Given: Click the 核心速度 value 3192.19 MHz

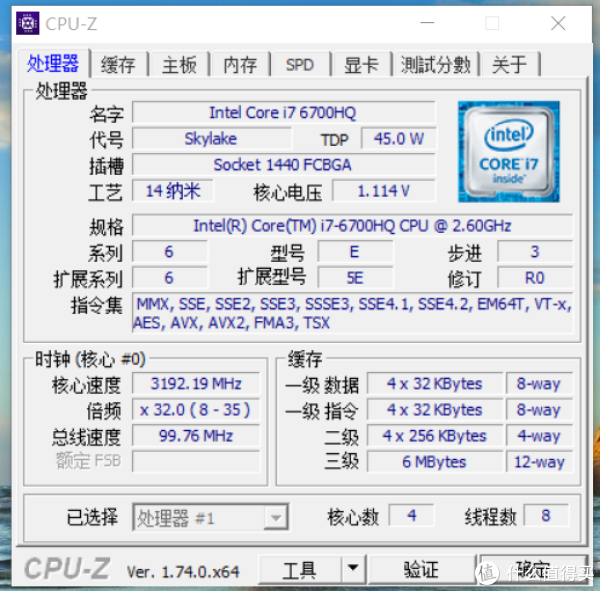Looking at the screenshot, I should (196, 384).
